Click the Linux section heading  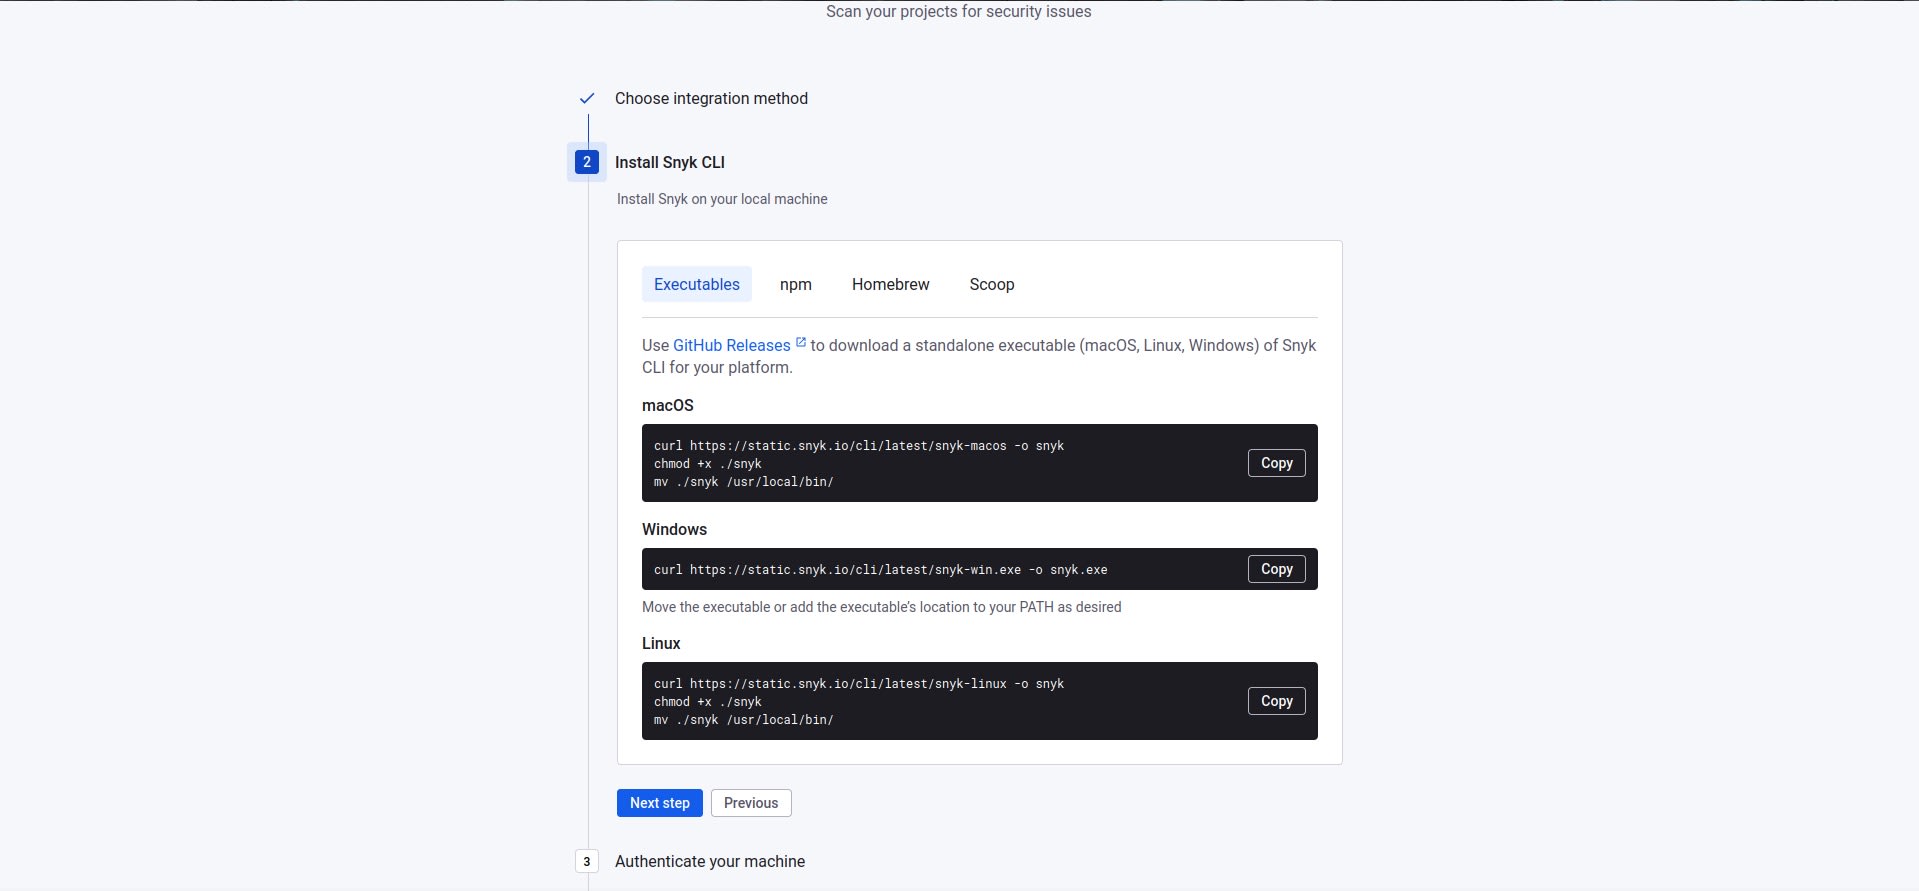[x=661, y=643]
